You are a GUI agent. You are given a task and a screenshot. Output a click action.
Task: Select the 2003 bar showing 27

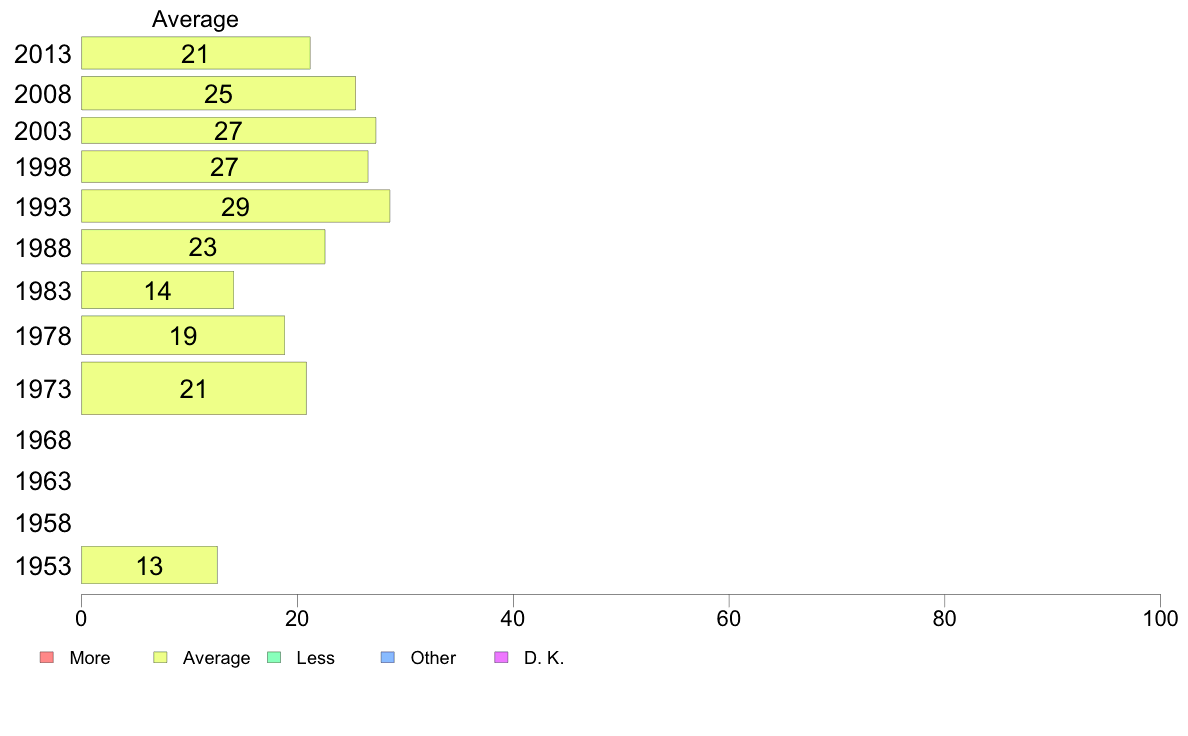pos(228,130)
